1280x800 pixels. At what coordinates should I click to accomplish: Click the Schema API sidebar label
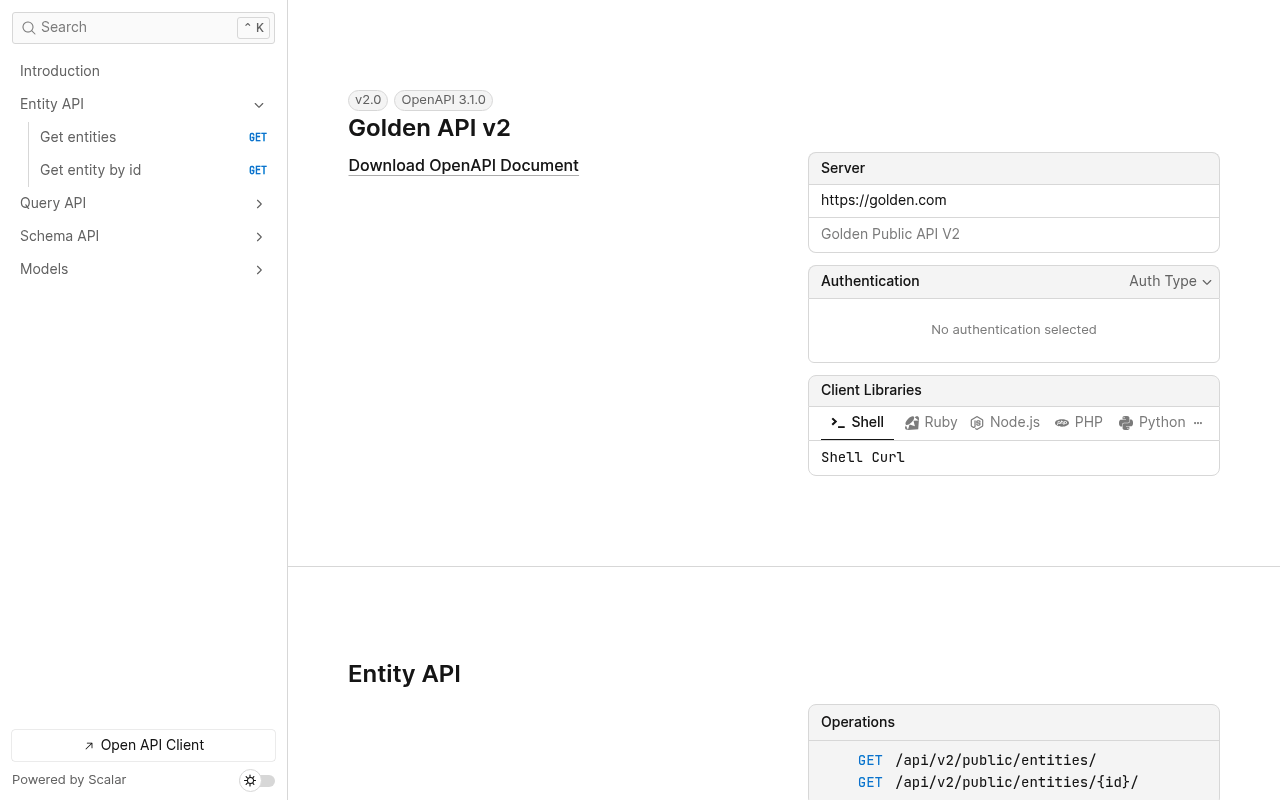[x=59, y=236]
